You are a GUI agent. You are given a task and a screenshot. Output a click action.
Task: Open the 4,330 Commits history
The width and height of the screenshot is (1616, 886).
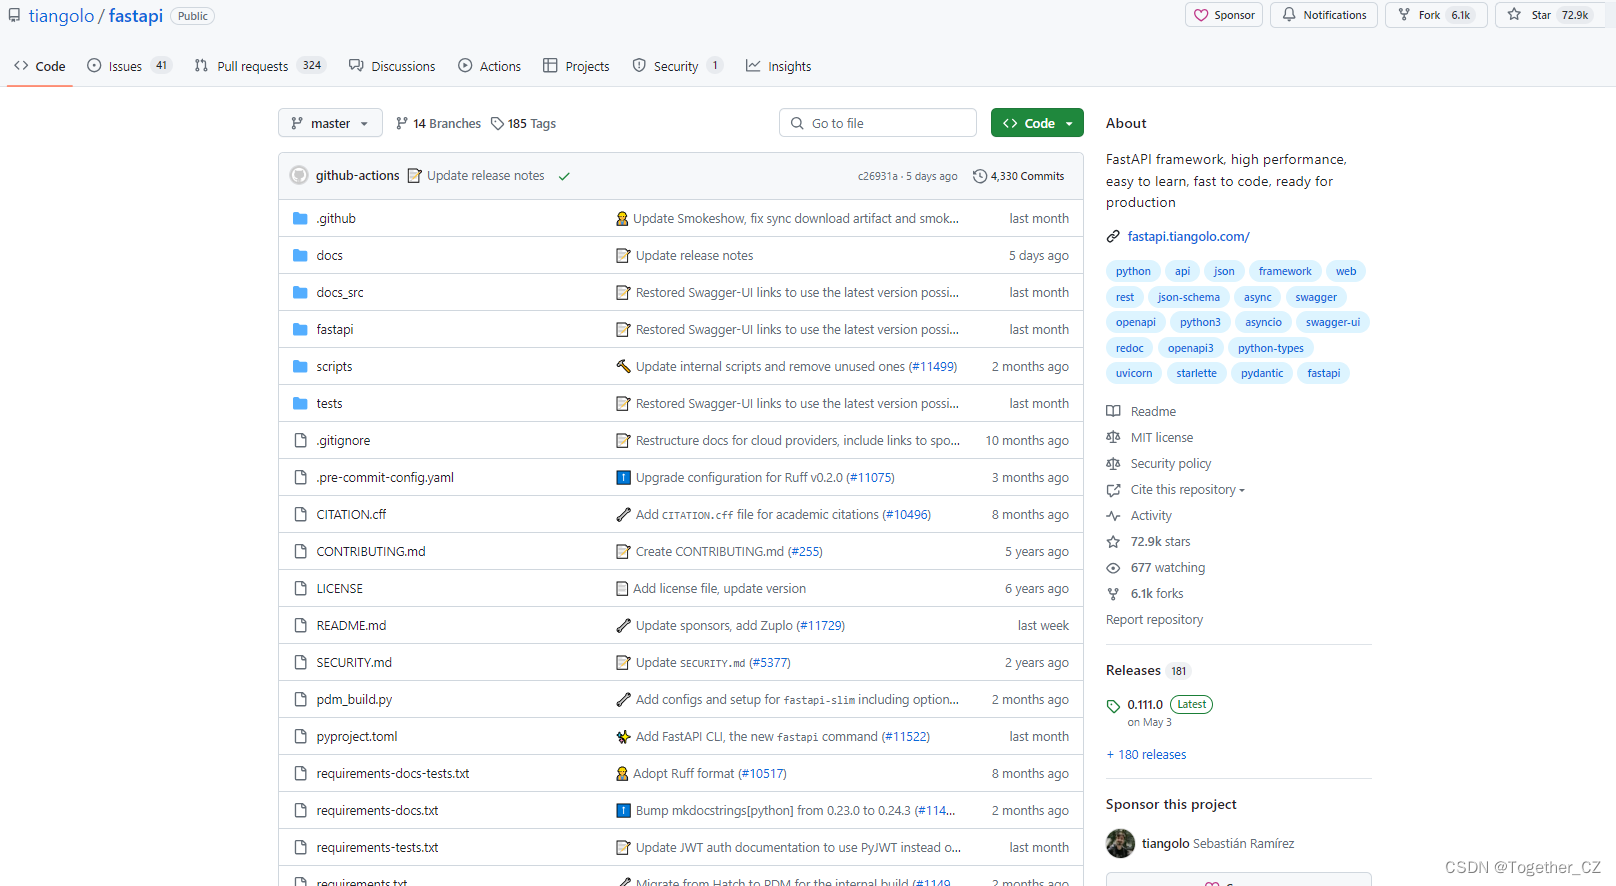(x=1019, y=176)
